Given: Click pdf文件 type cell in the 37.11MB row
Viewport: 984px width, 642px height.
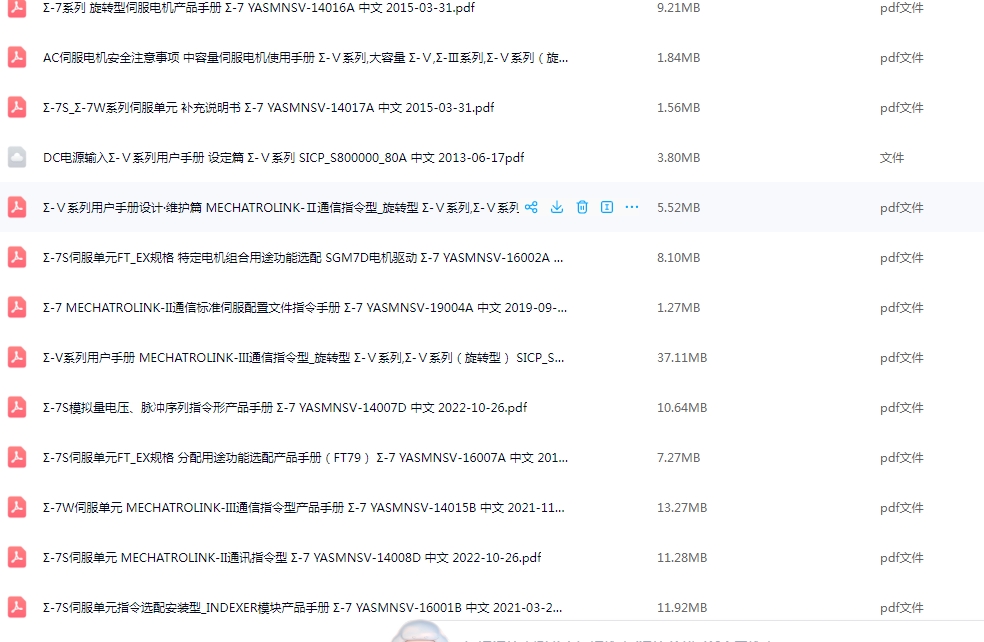Looking at the screenshot, I should tap(902, 358).
